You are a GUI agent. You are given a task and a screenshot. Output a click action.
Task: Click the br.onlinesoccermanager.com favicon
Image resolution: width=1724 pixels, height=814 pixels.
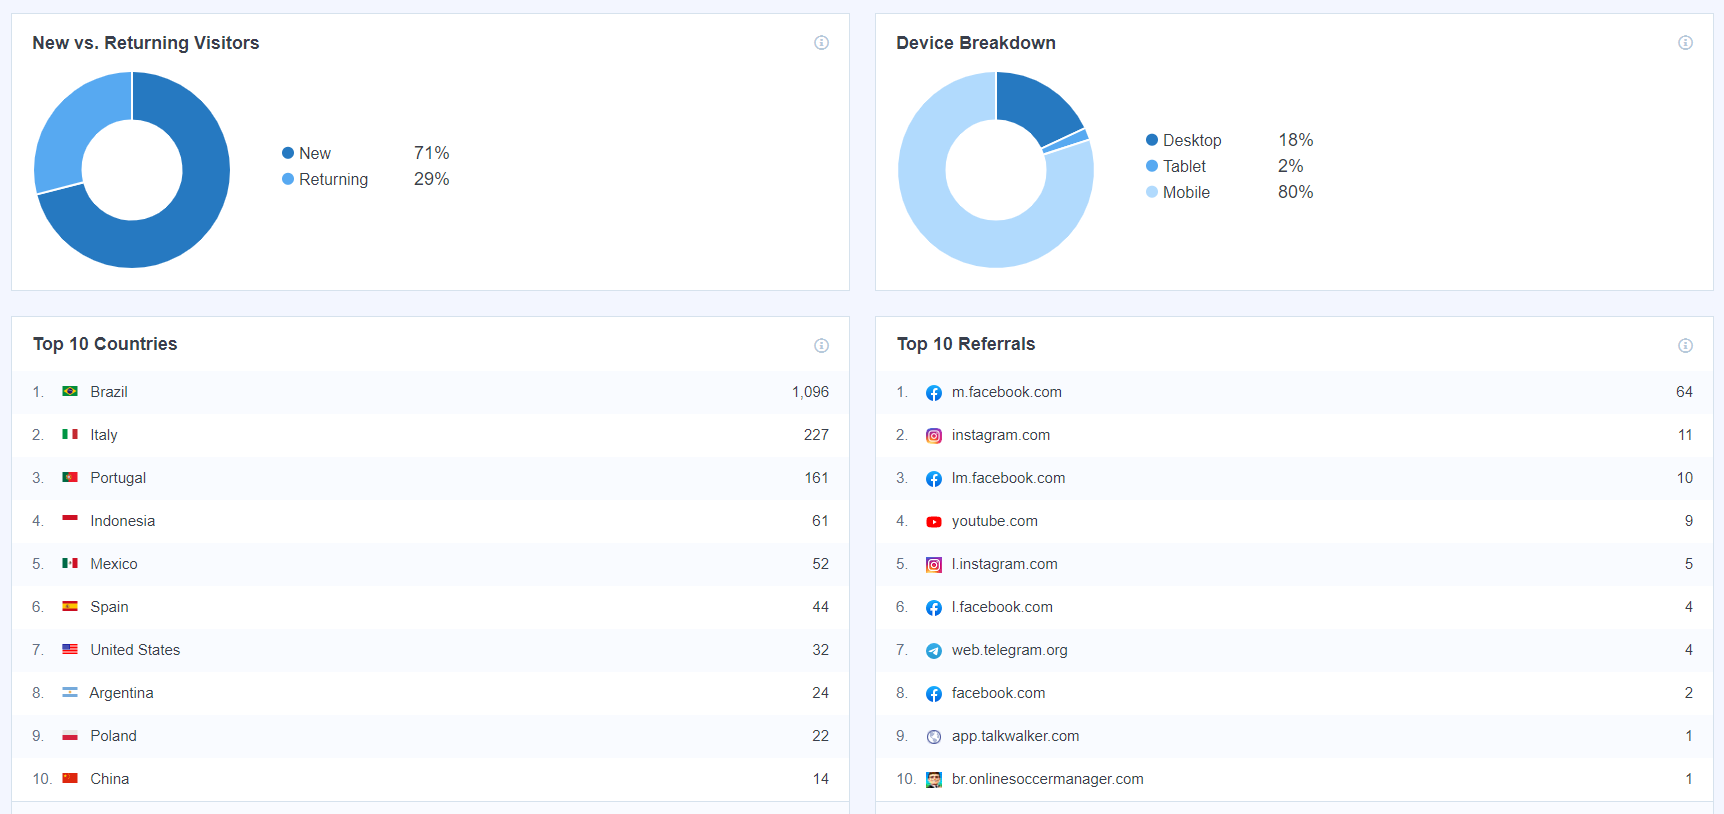point(933,780)
